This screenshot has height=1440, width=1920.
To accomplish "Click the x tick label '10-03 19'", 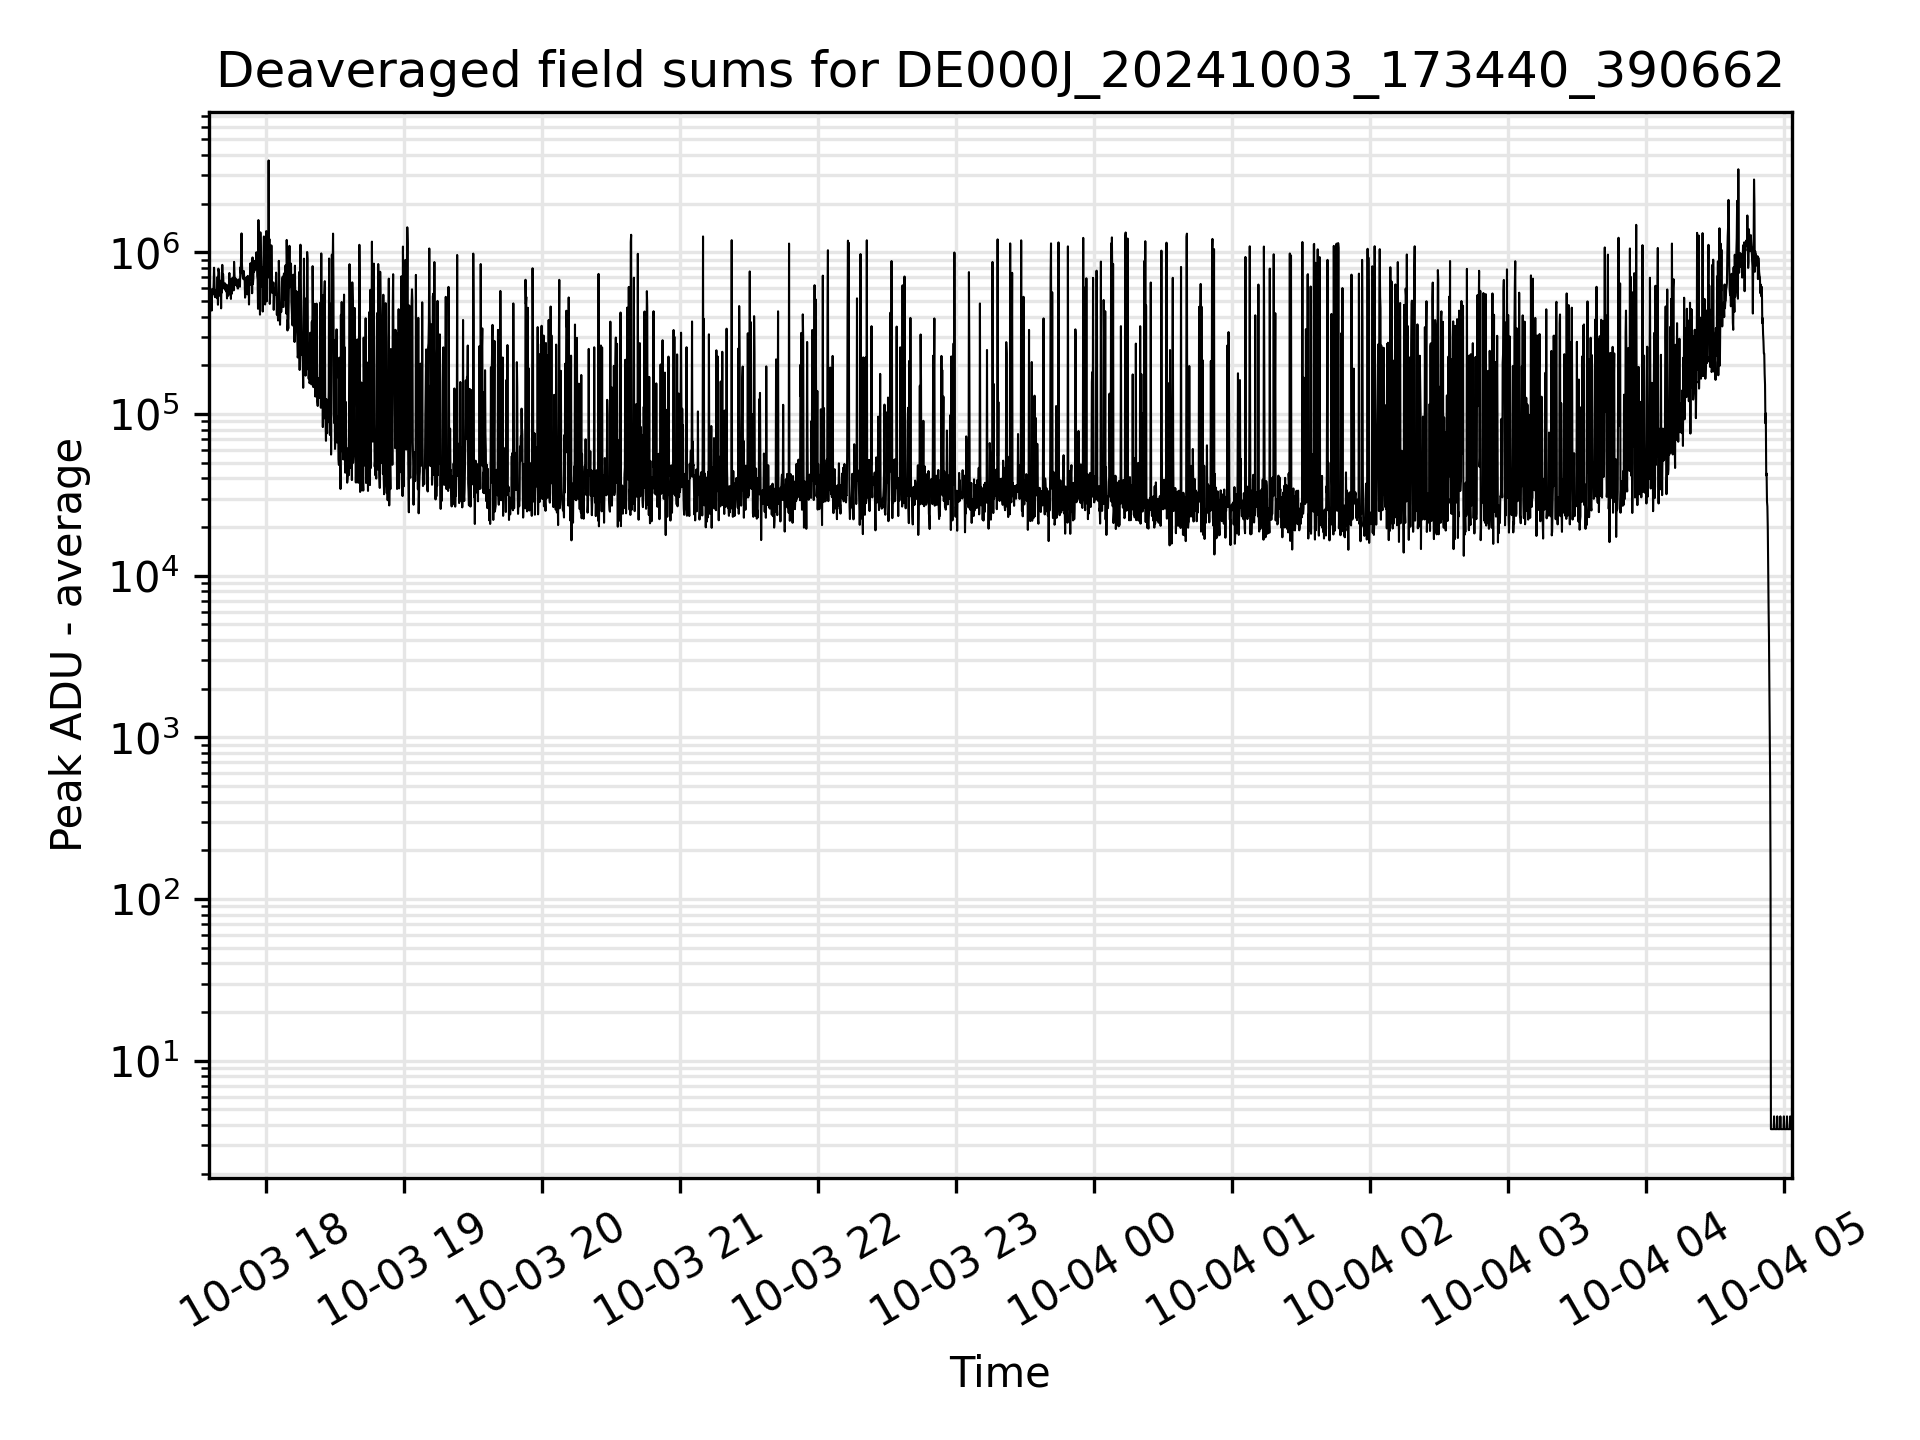I will [x=404, y=1270].
